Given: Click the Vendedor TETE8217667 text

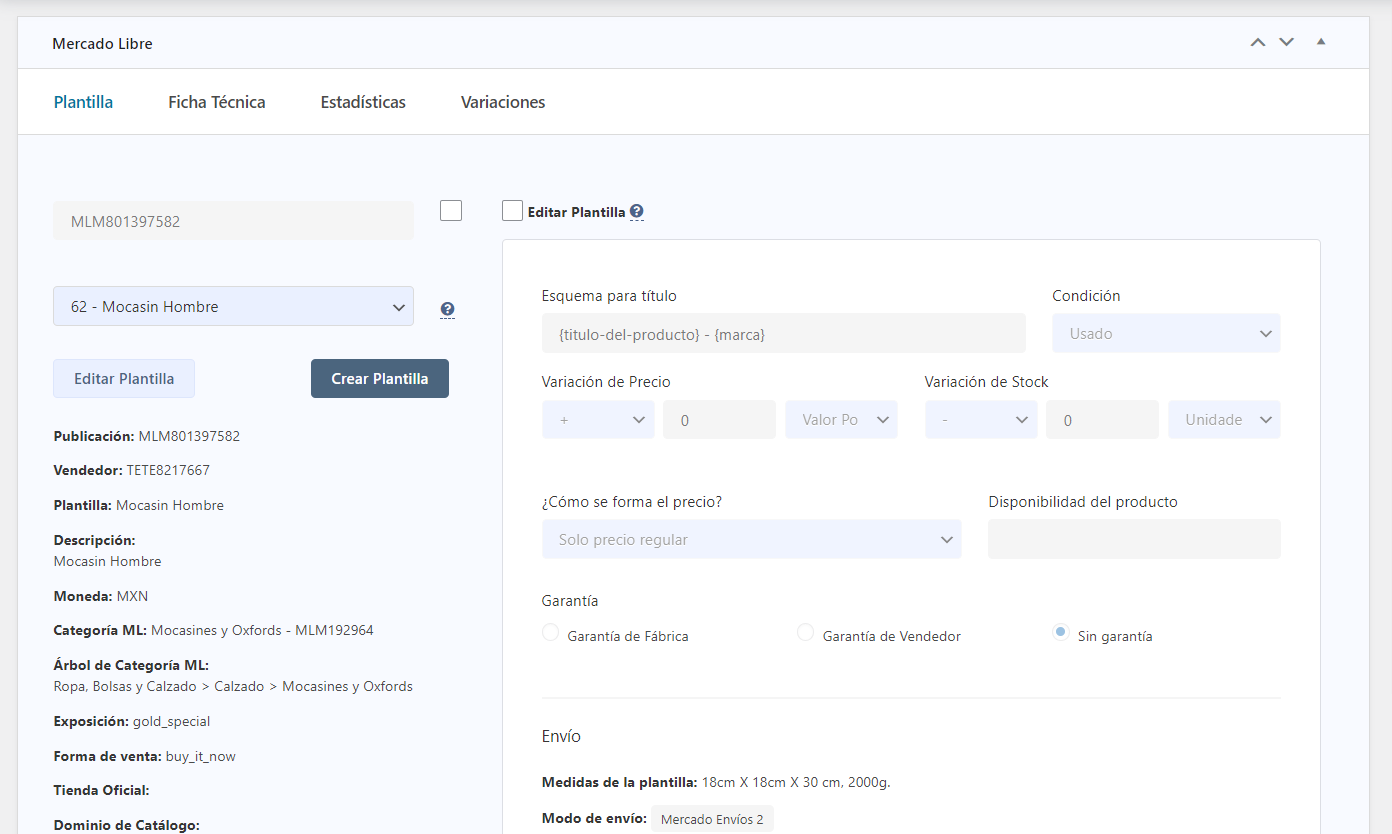Looking at the screenshot, I should pos(132,470).
